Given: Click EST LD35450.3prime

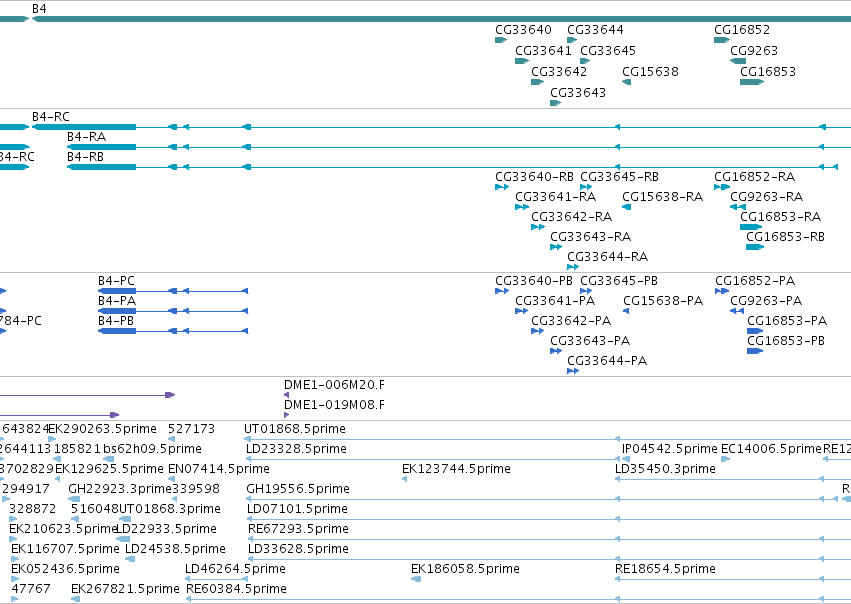Looking at the screenshot, I should tap(665, 469).
